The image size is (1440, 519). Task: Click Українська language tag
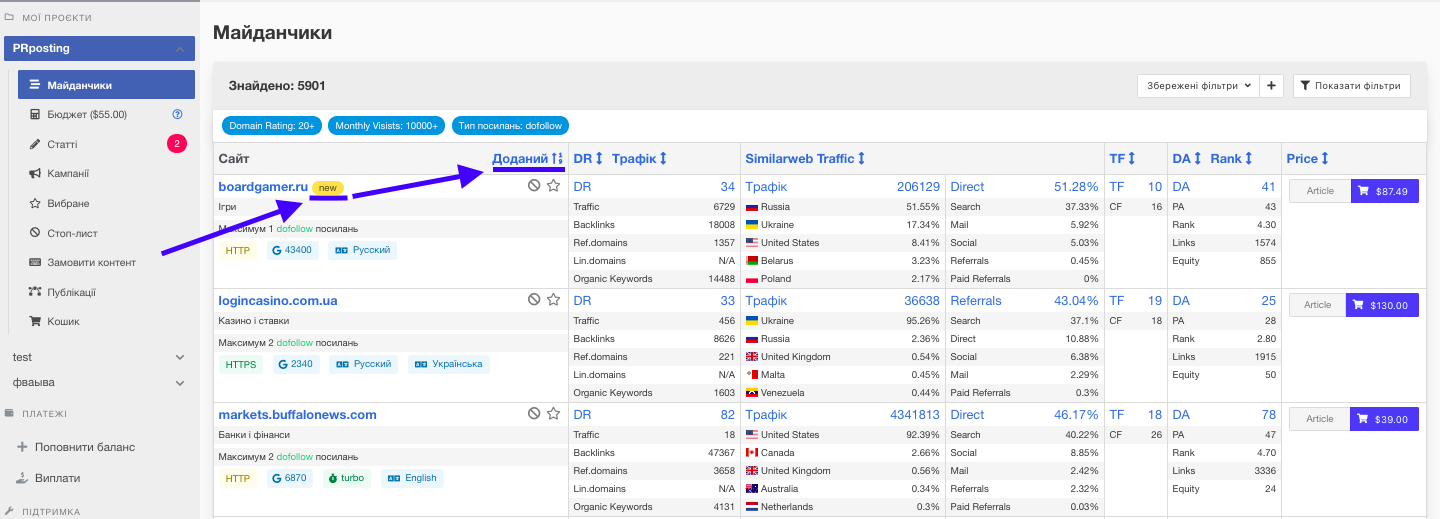click(x=449, y=364)
